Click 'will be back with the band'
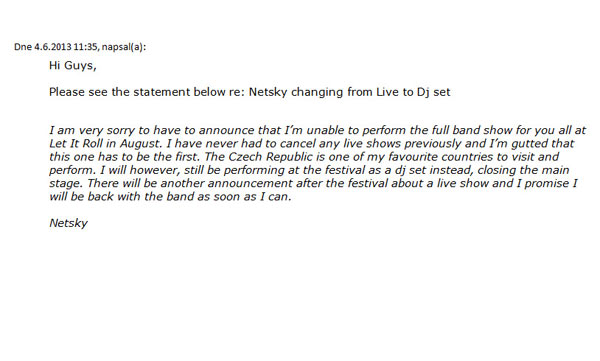 click(122, 197)
